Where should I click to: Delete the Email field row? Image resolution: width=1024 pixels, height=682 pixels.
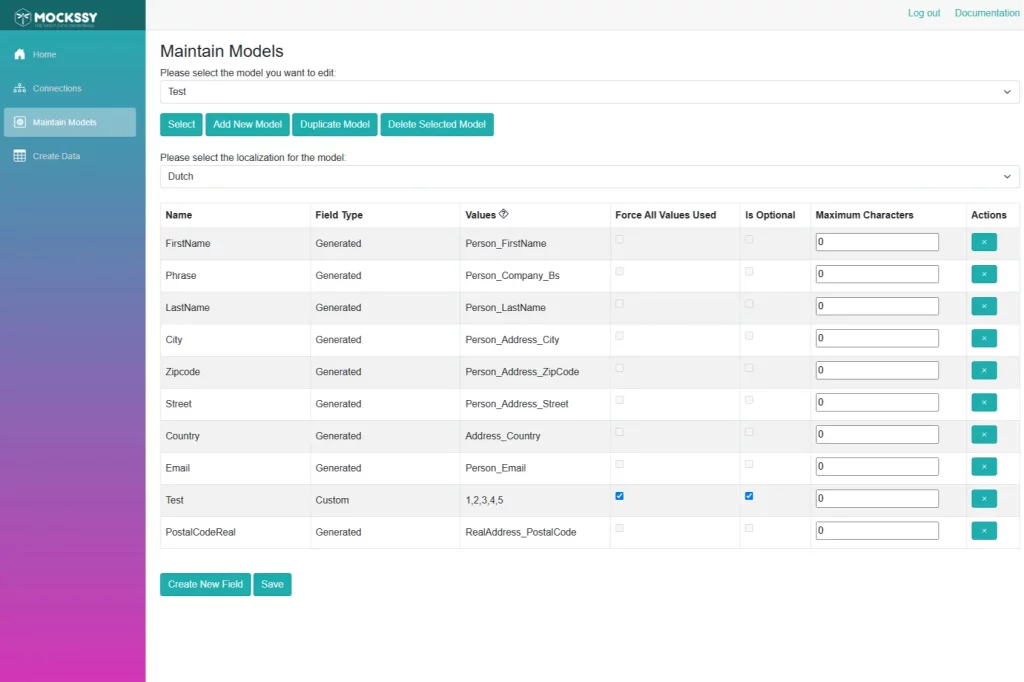coord(984,466)
